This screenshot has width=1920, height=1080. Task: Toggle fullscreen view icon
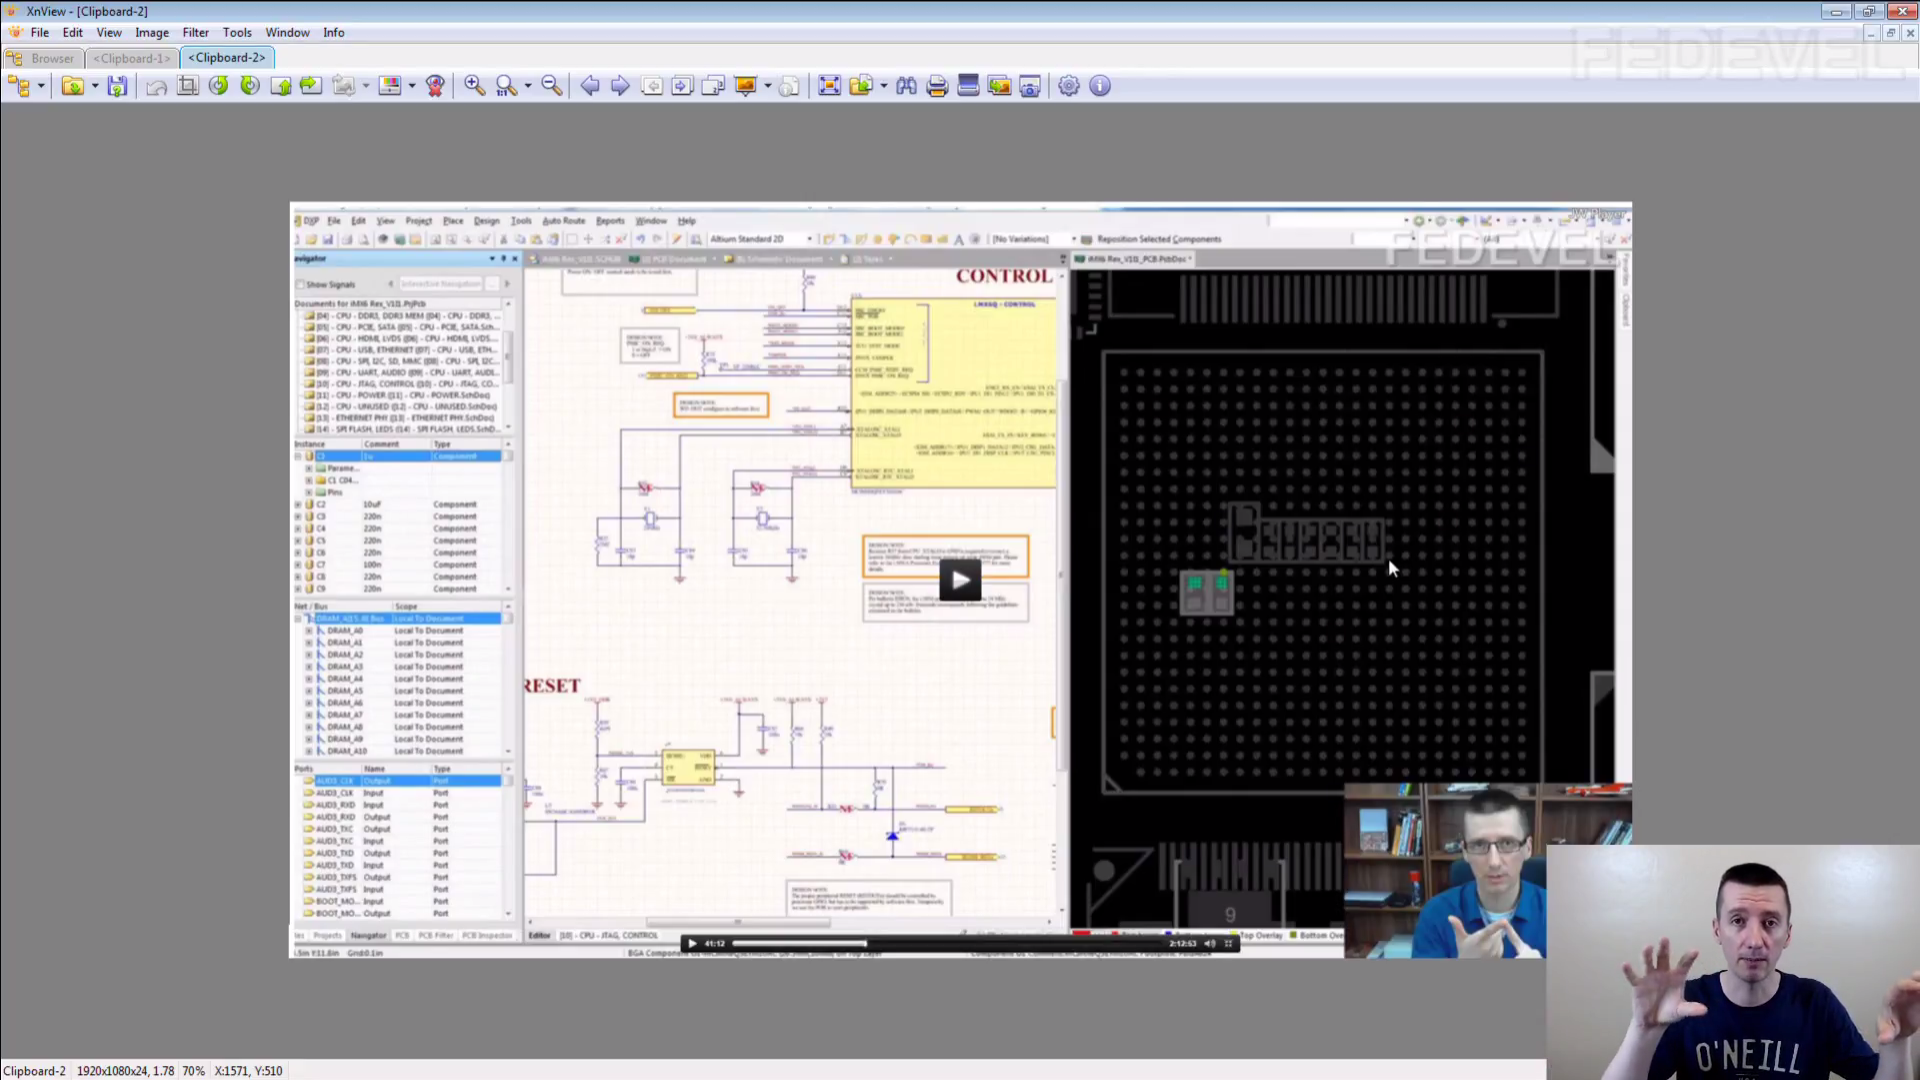click(x=829, y=86)
